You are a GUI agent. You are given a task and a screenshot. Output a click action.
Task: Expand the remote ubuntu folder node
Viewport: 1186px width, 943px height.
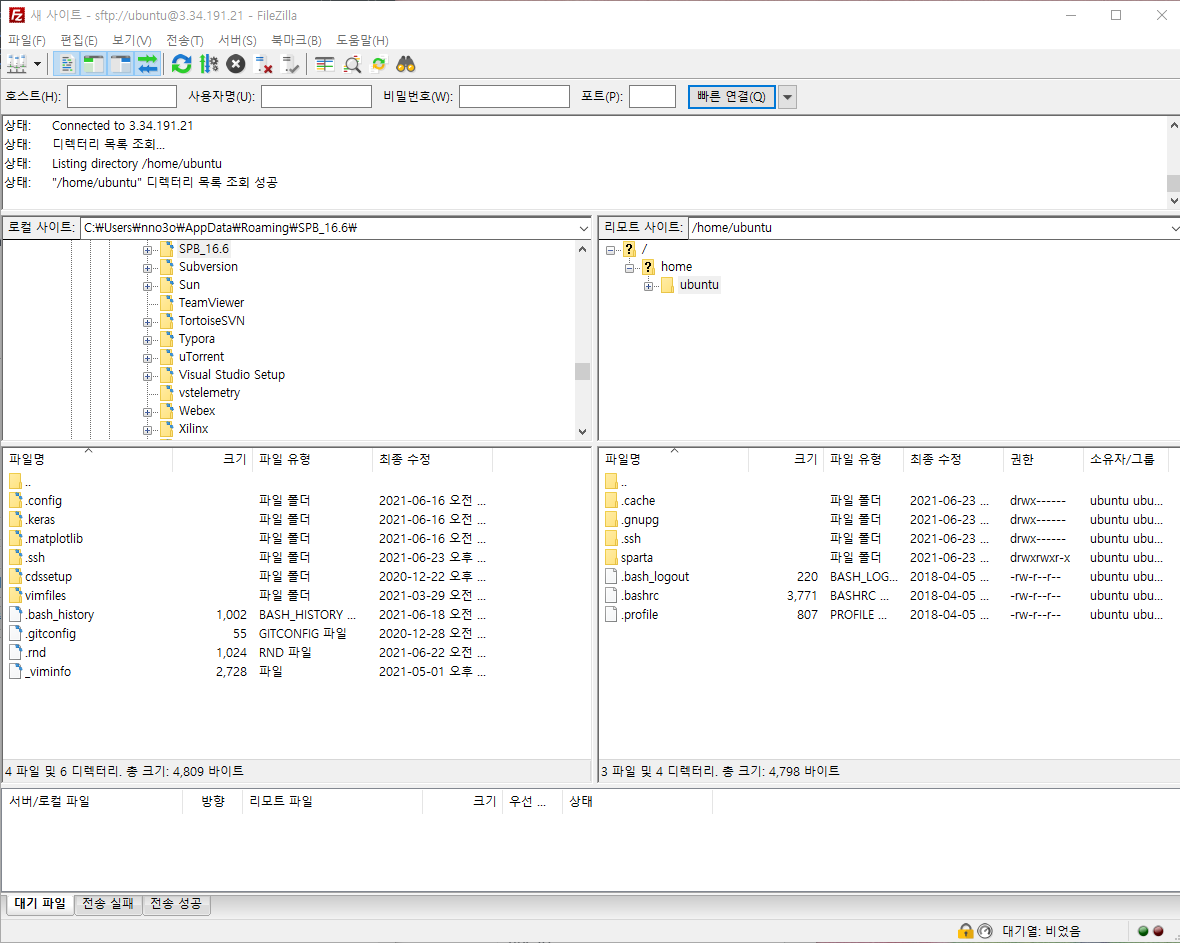[x=648, y=286]
